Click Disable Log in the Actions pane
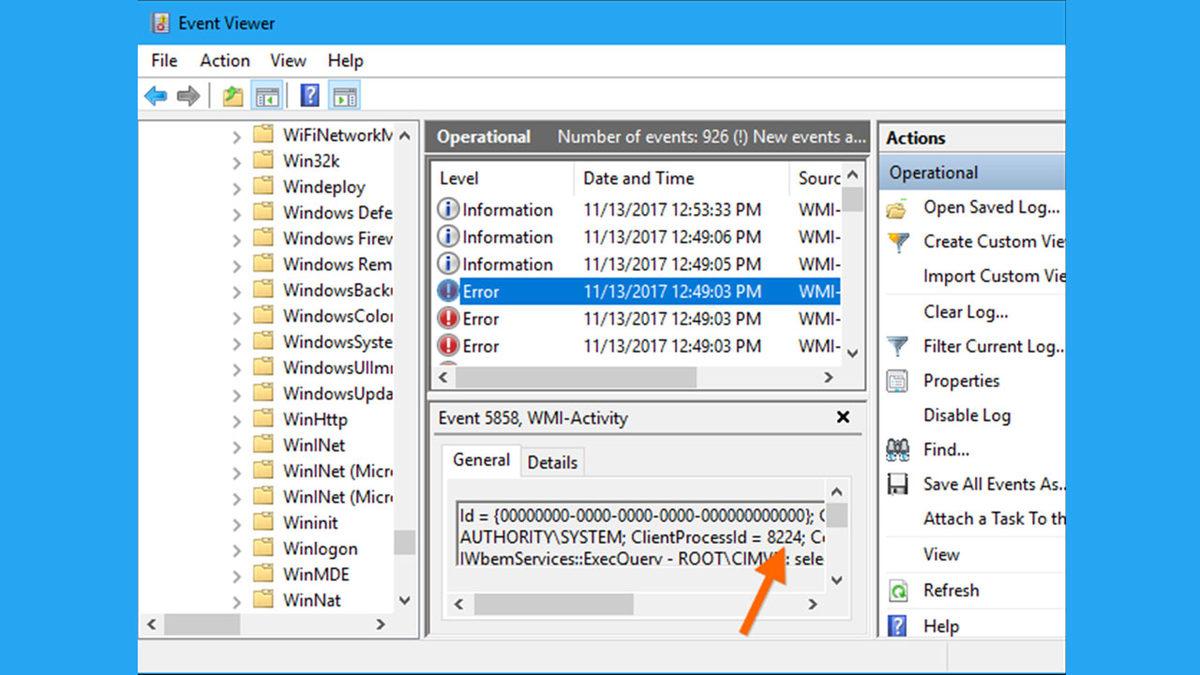1200x675 pixels. pos(966,415)
